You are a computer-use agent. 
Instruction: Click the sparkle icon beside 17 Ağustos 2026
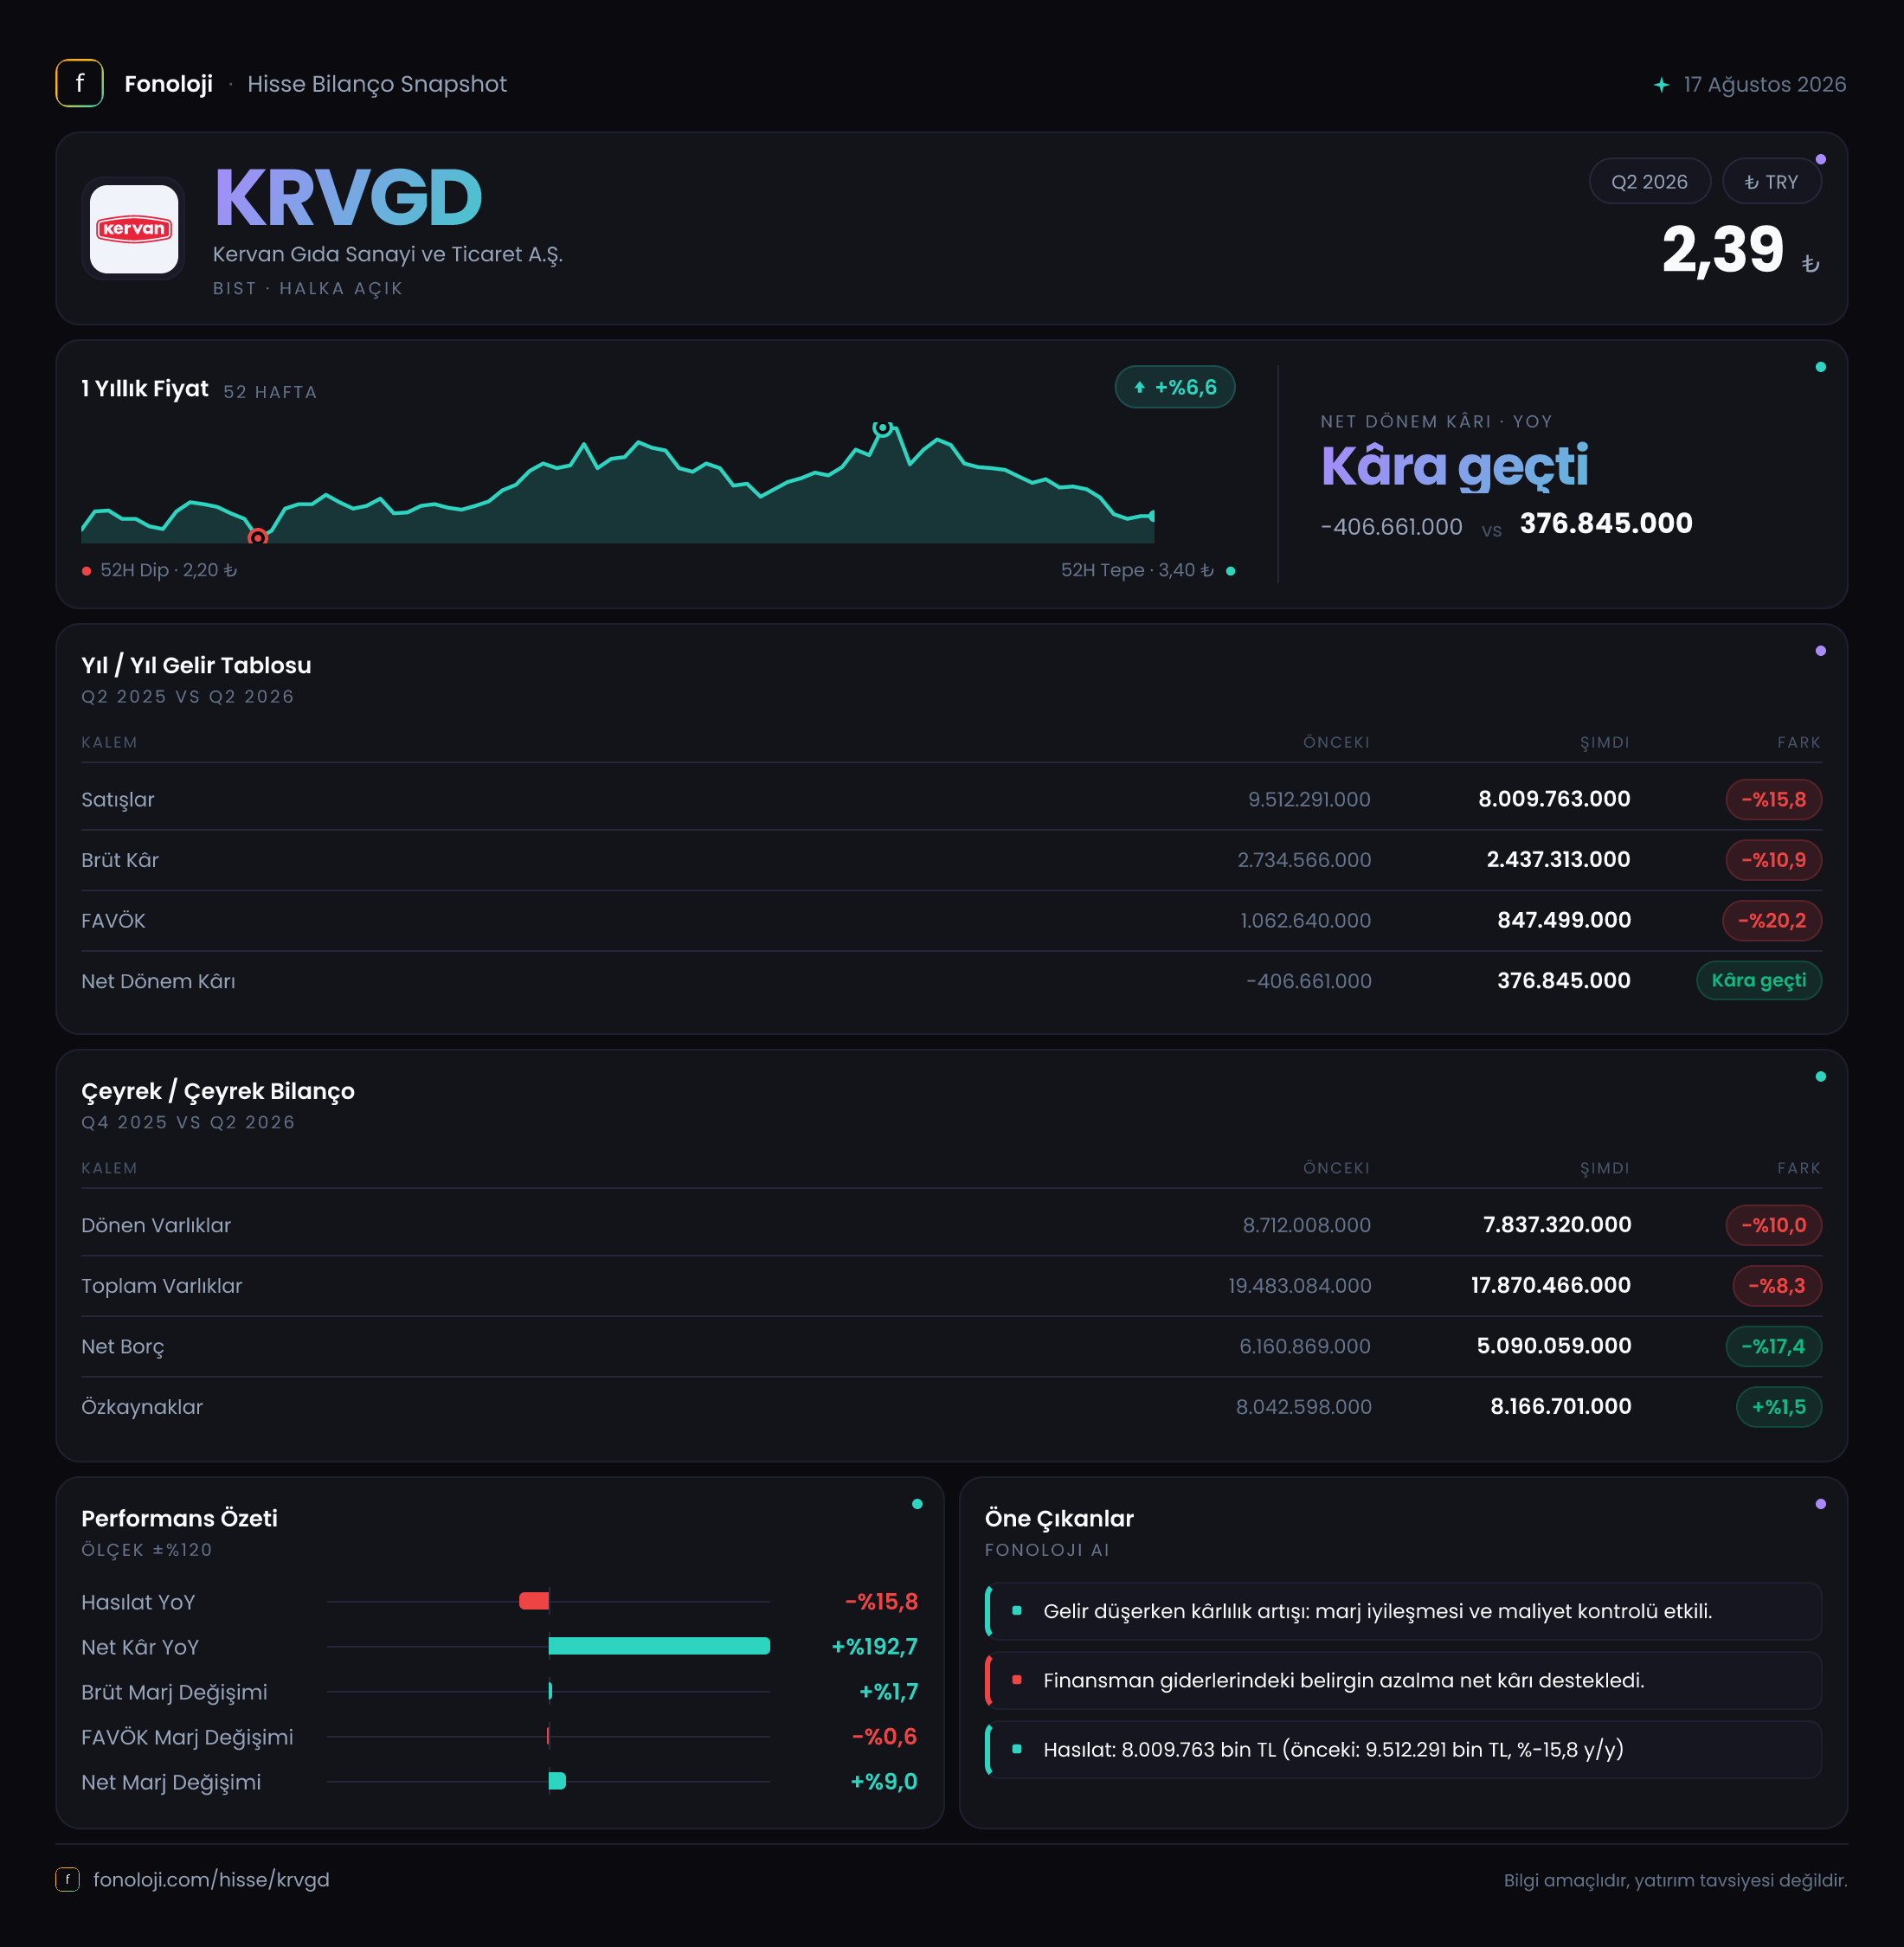(1661, 85)
